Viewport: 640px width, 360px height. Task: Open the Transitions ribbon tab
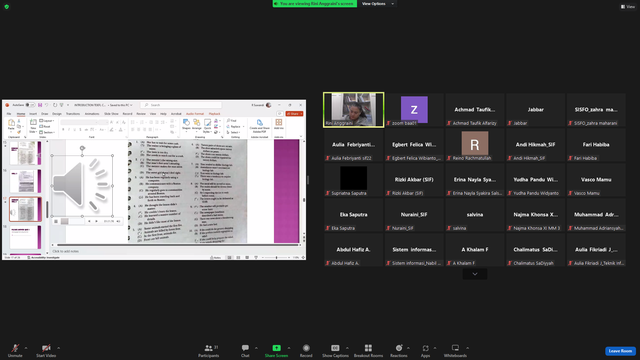click(73, 114)
